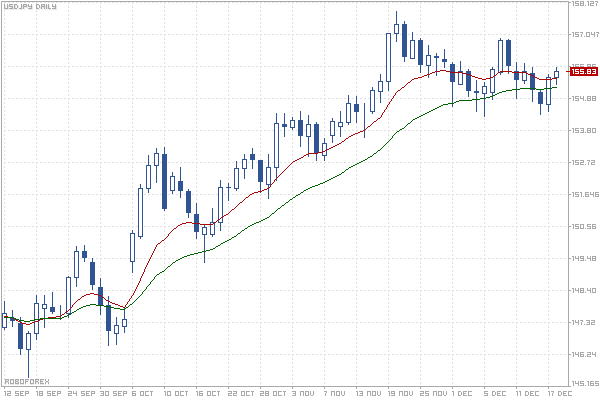600x400 pixels.
Task: Click the USDJPY DAILY chart title
Action: click(x=28, y=6)
